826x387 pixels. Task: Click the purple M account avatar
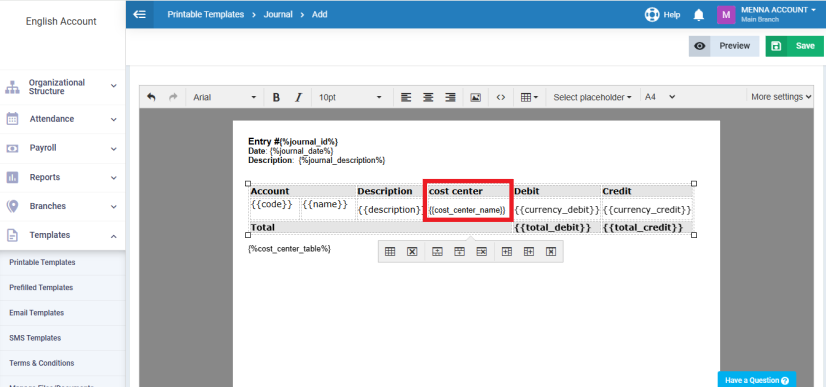726,15
